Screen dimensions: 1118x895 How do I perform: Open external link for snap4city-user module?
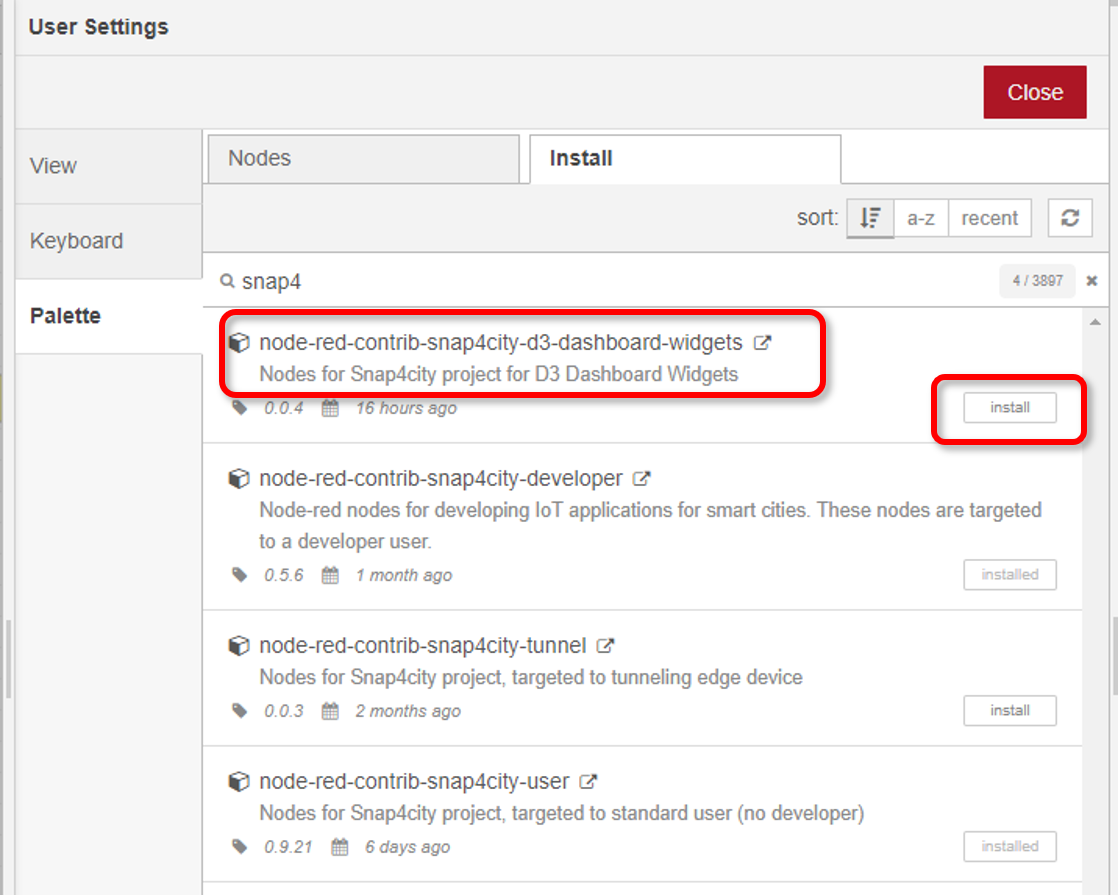click(589, 782)
